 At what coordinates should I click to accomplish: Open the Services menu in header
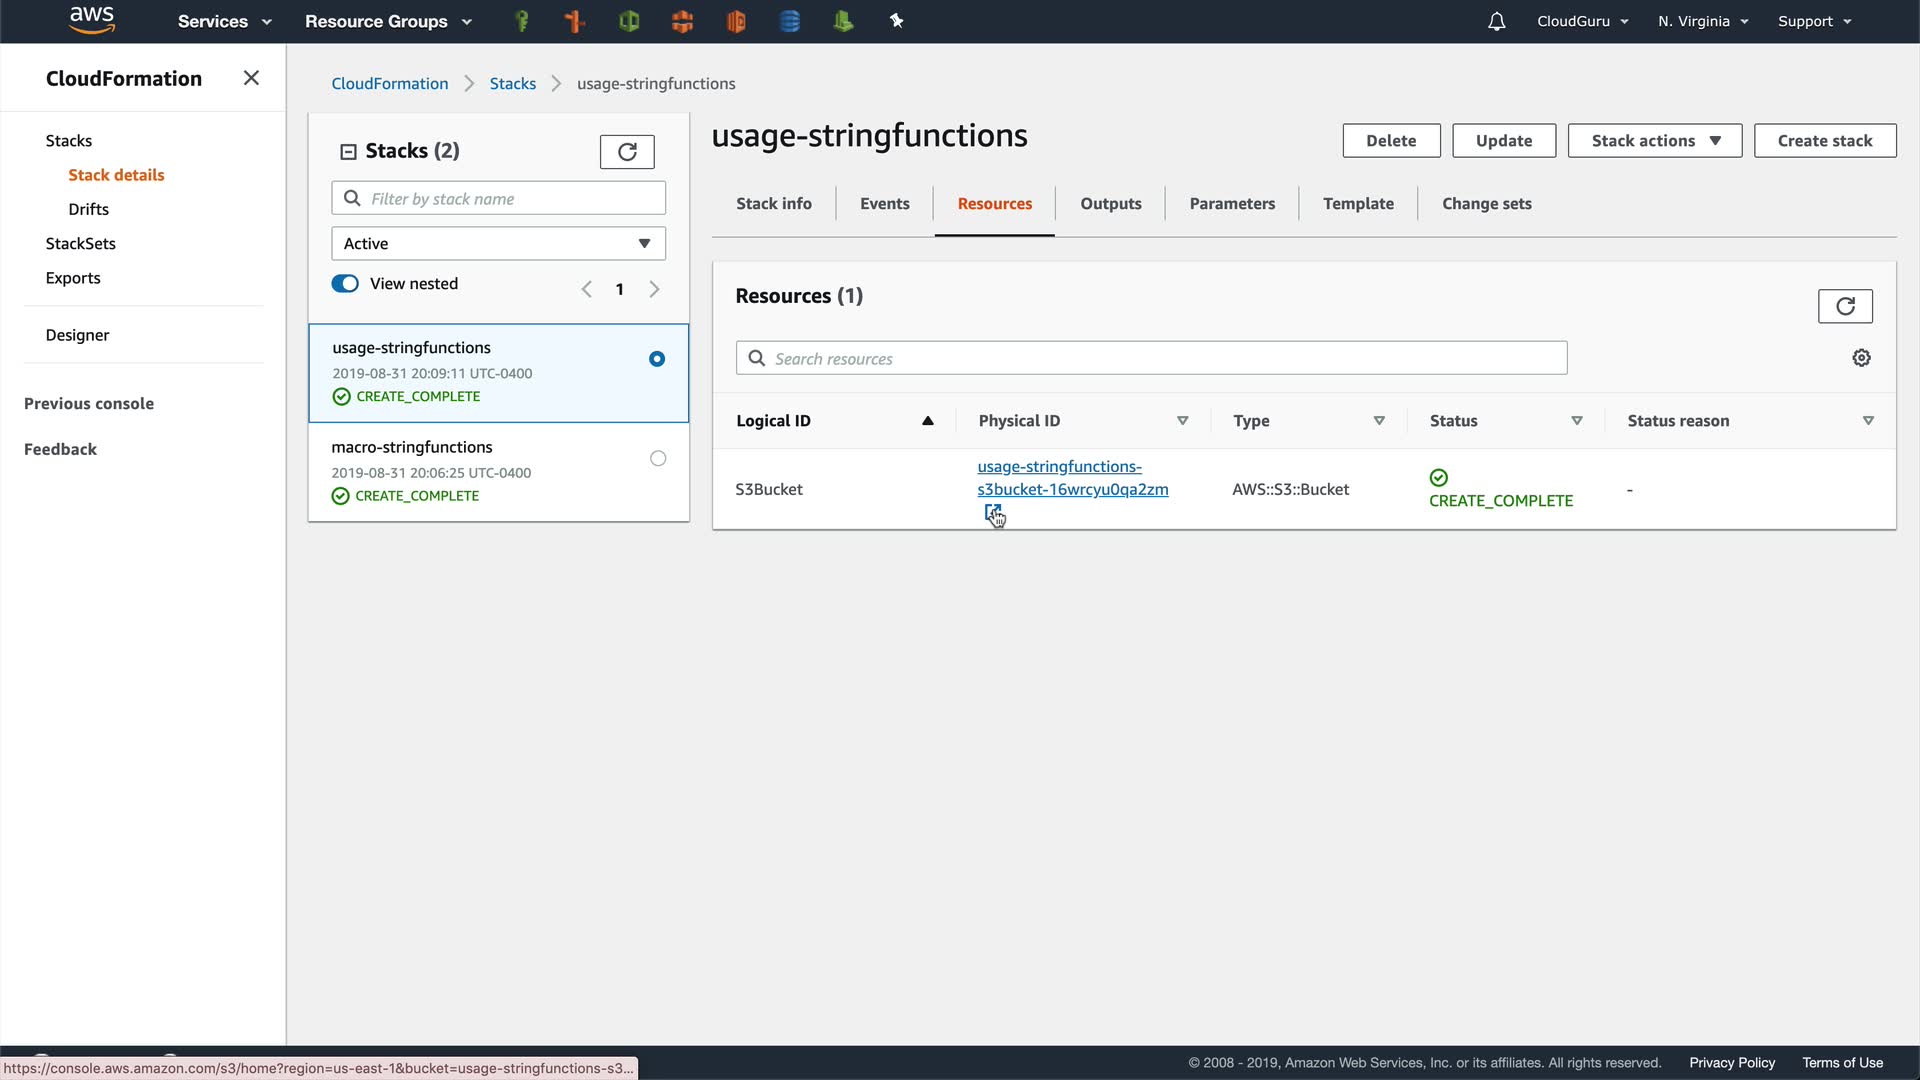224,21
